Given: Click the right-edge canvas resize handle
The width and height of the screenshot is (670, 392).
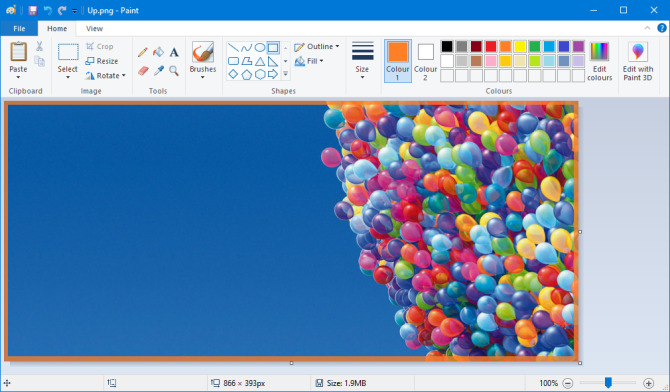Looking at the screenshot, I should click(x=580, y=232).
